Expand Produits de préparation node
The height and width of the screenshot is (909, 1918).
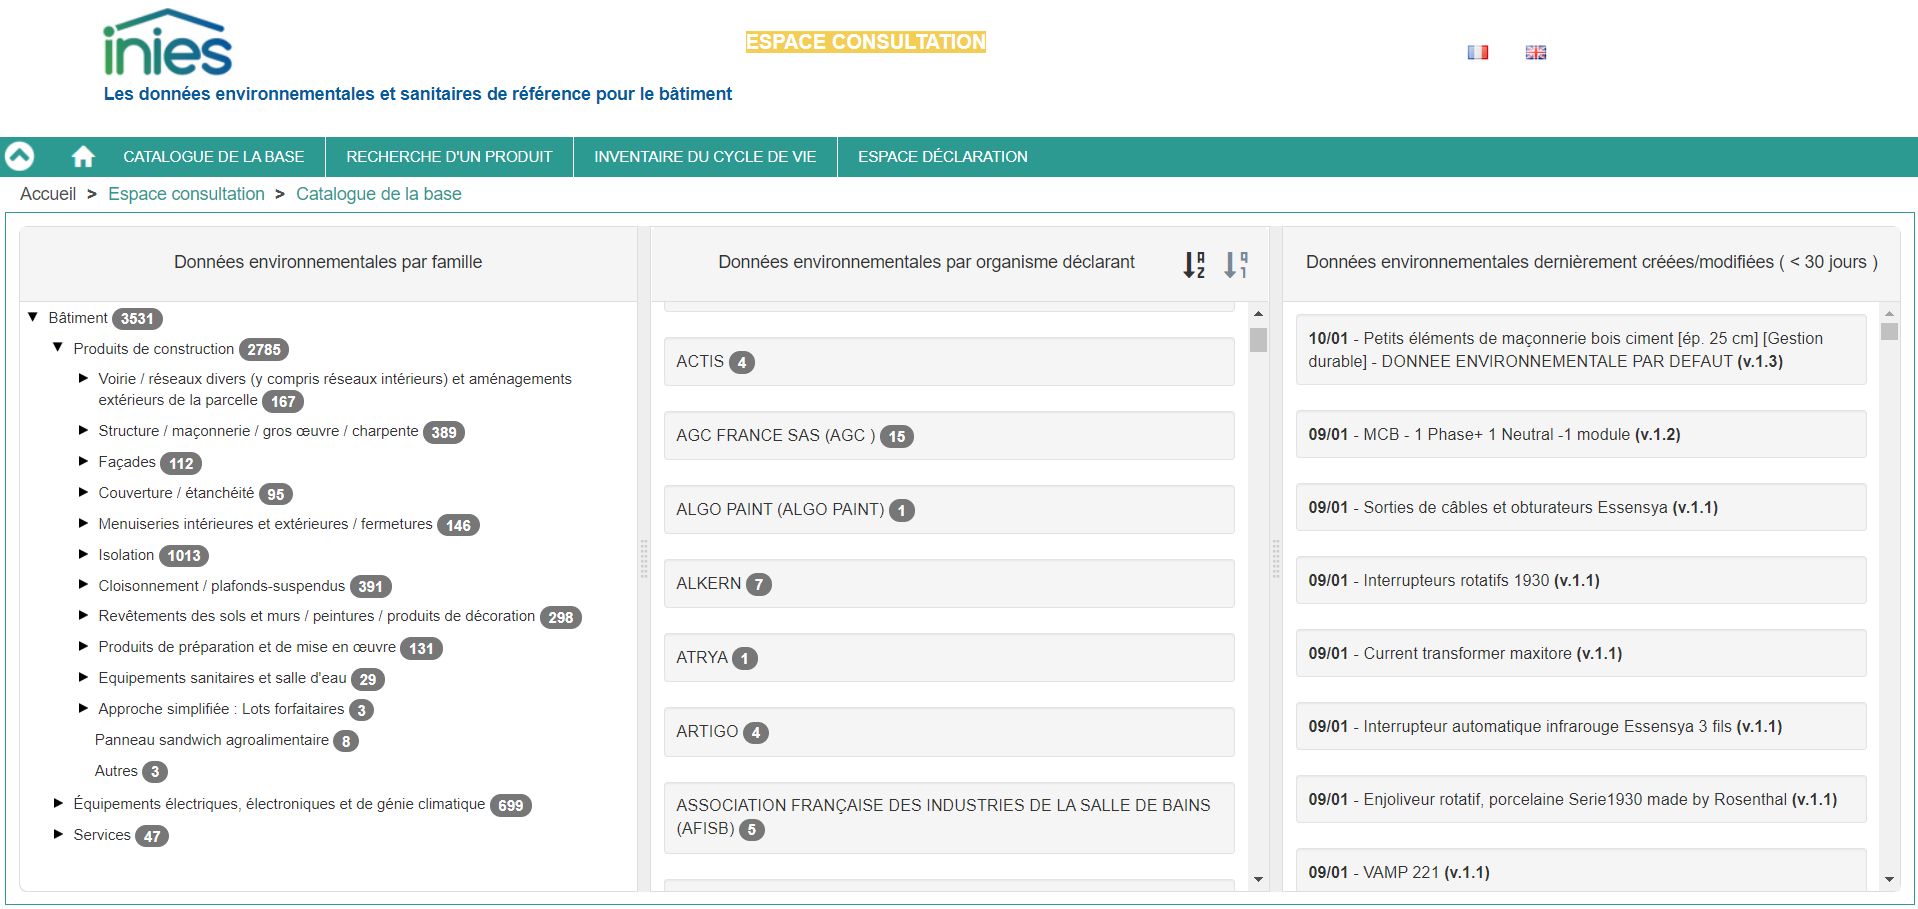pyautogui.click(x=83, y=646)
